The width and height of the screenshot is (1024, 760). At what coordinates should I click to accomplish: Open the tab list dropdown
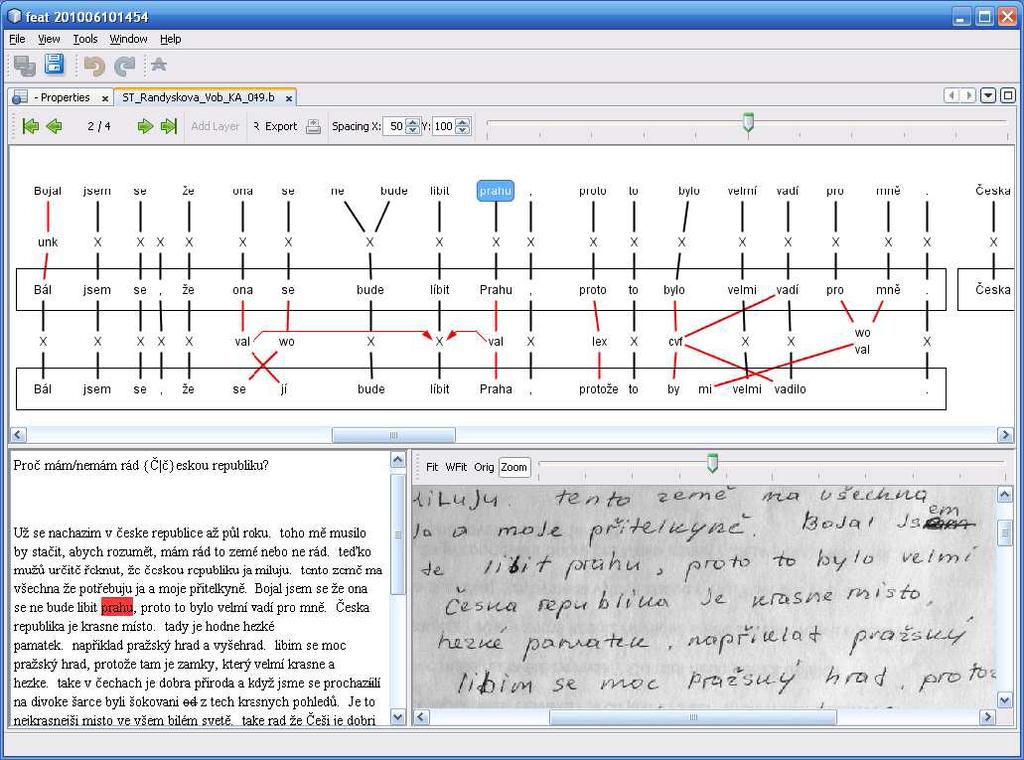(x=989, y=96)
